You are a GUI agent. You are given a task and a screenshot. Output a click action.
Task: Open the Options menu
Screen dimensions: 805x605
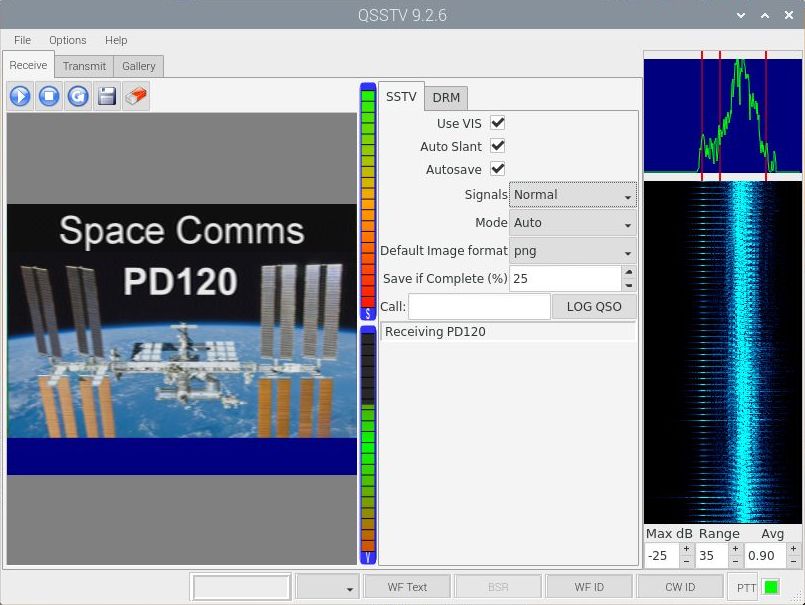(68, 40)
